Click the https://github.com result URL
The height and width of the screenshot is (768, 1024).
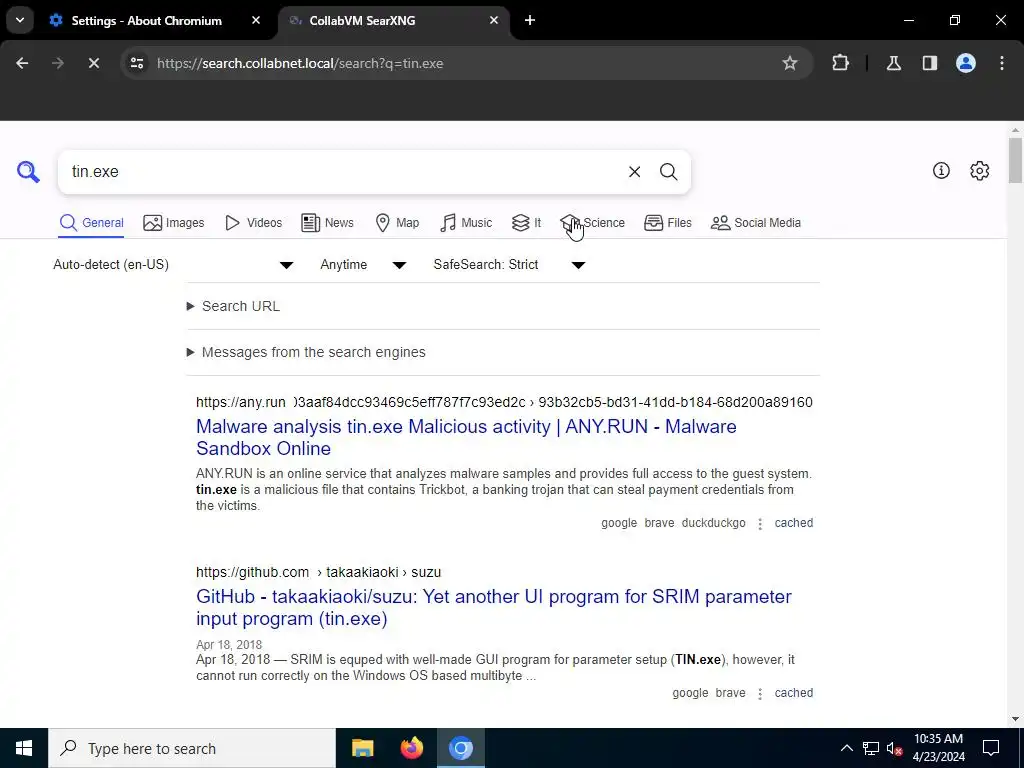tap(318, 572)
